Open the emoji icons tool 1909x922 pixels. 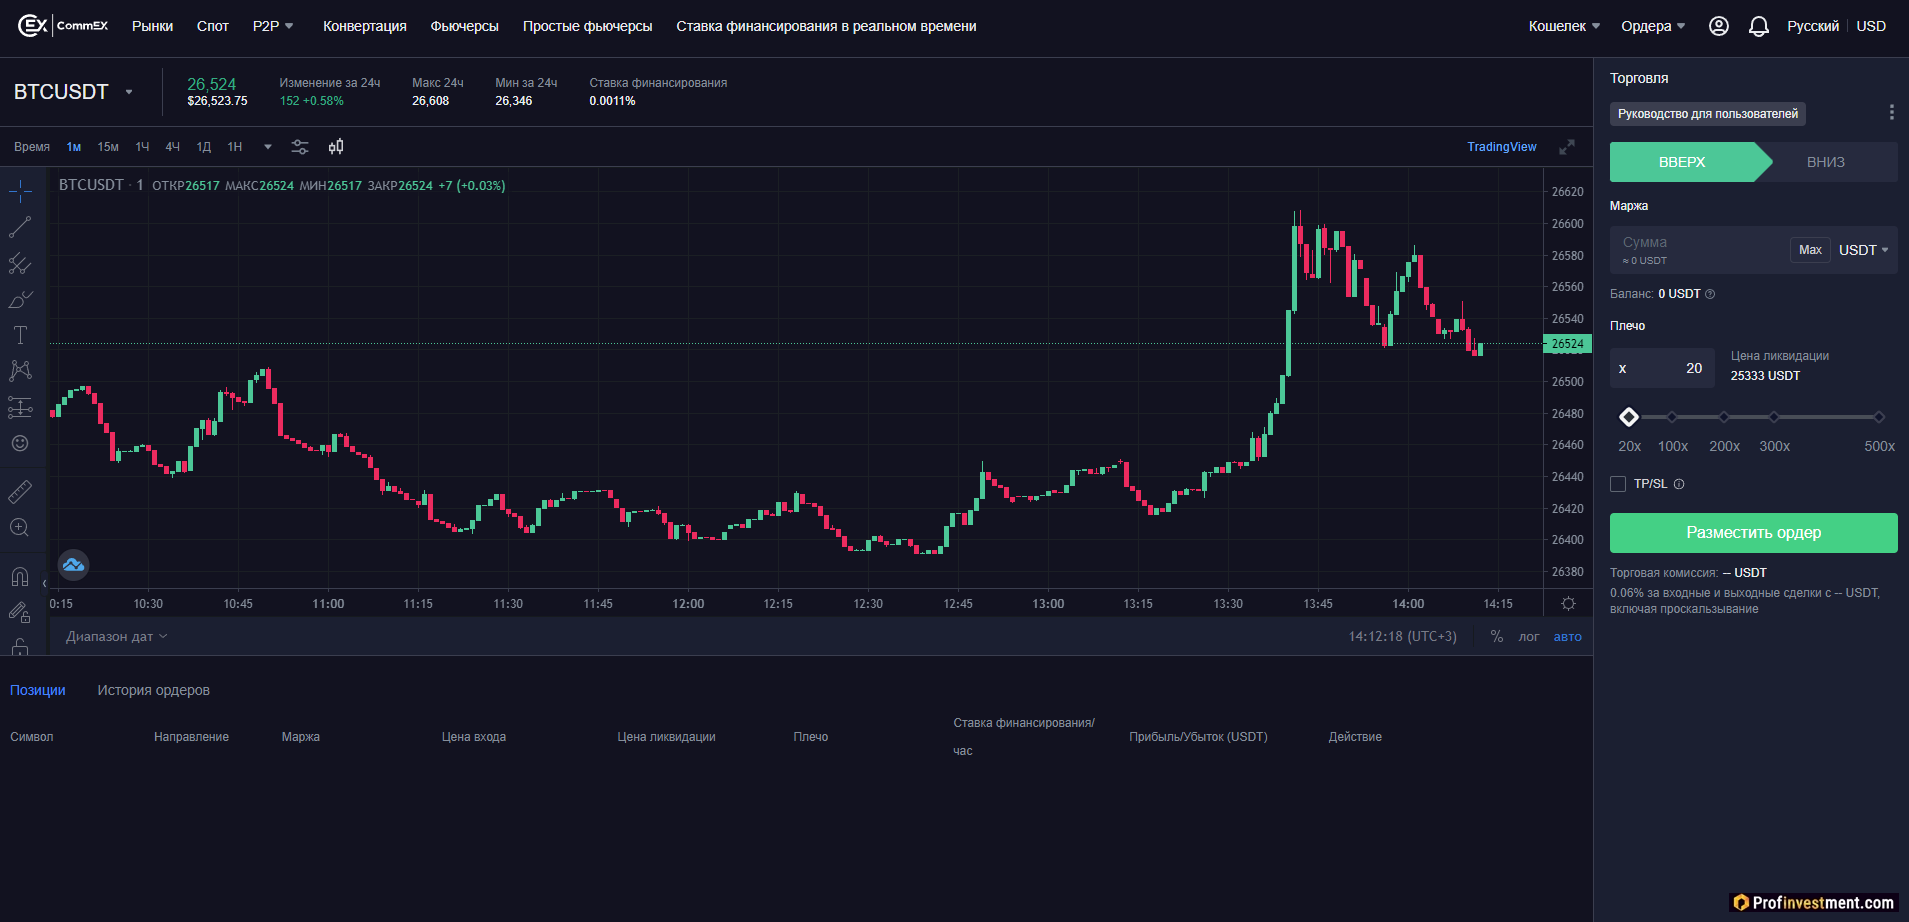click(20, 443)
